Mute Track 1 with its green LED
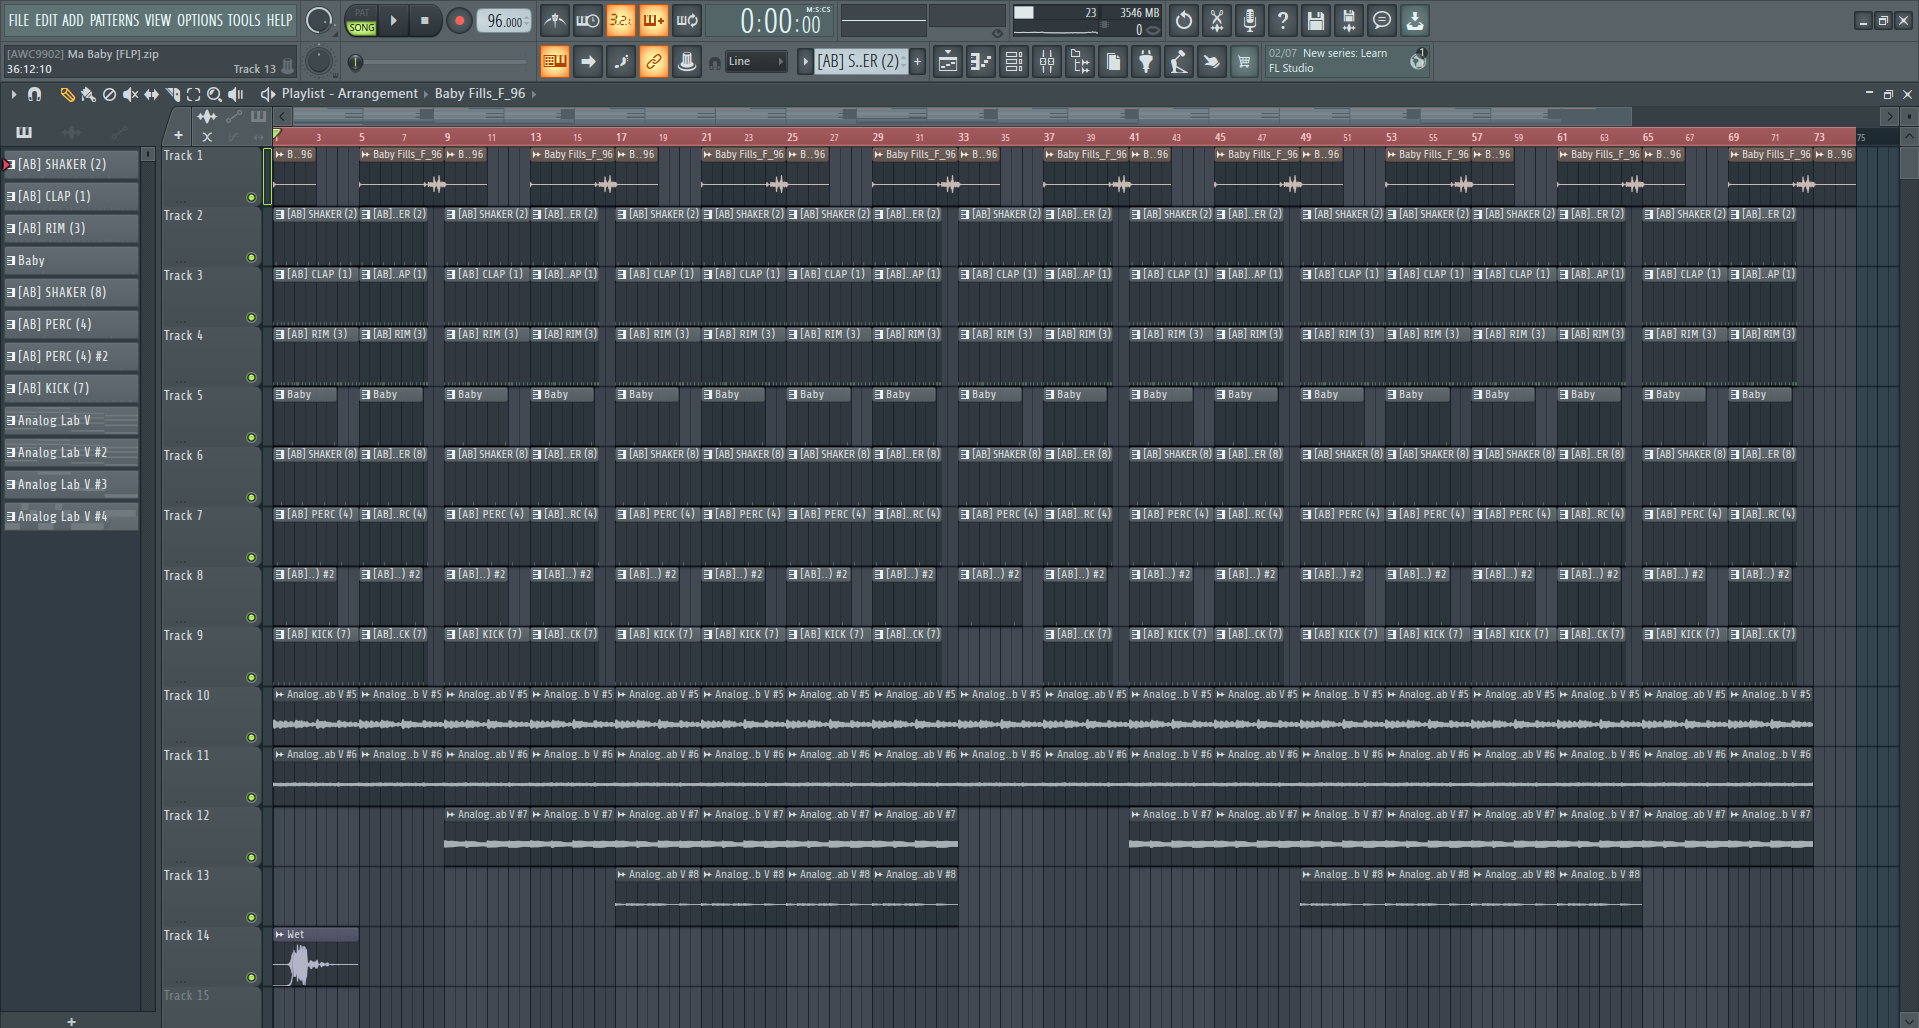 pyautogui.click(x=251, y=198)
